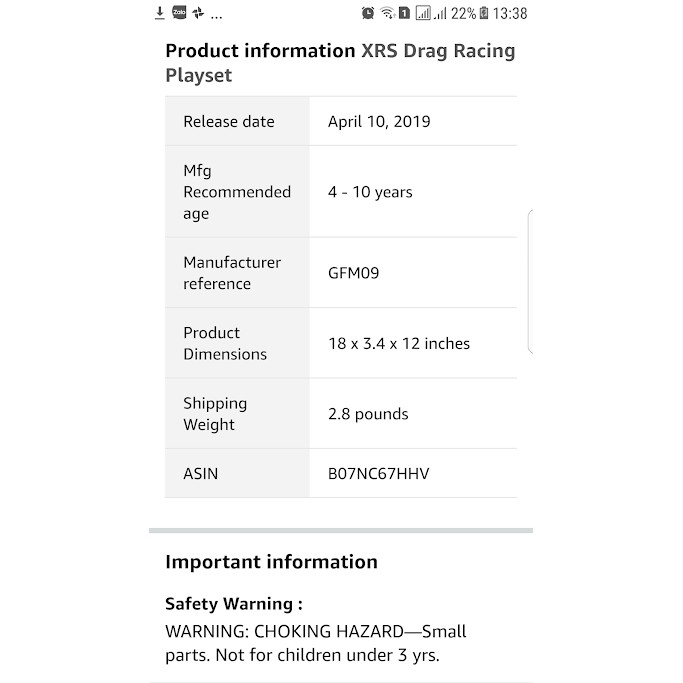Tap the alarm clock status icon
Screen dimensions: 683x683
[368, 13]
